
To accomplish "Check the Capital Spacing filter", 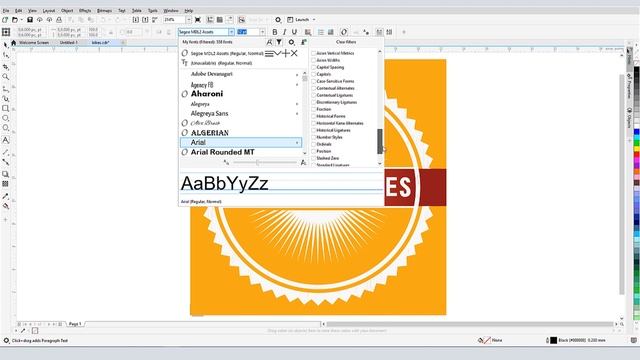I will 313,67.
